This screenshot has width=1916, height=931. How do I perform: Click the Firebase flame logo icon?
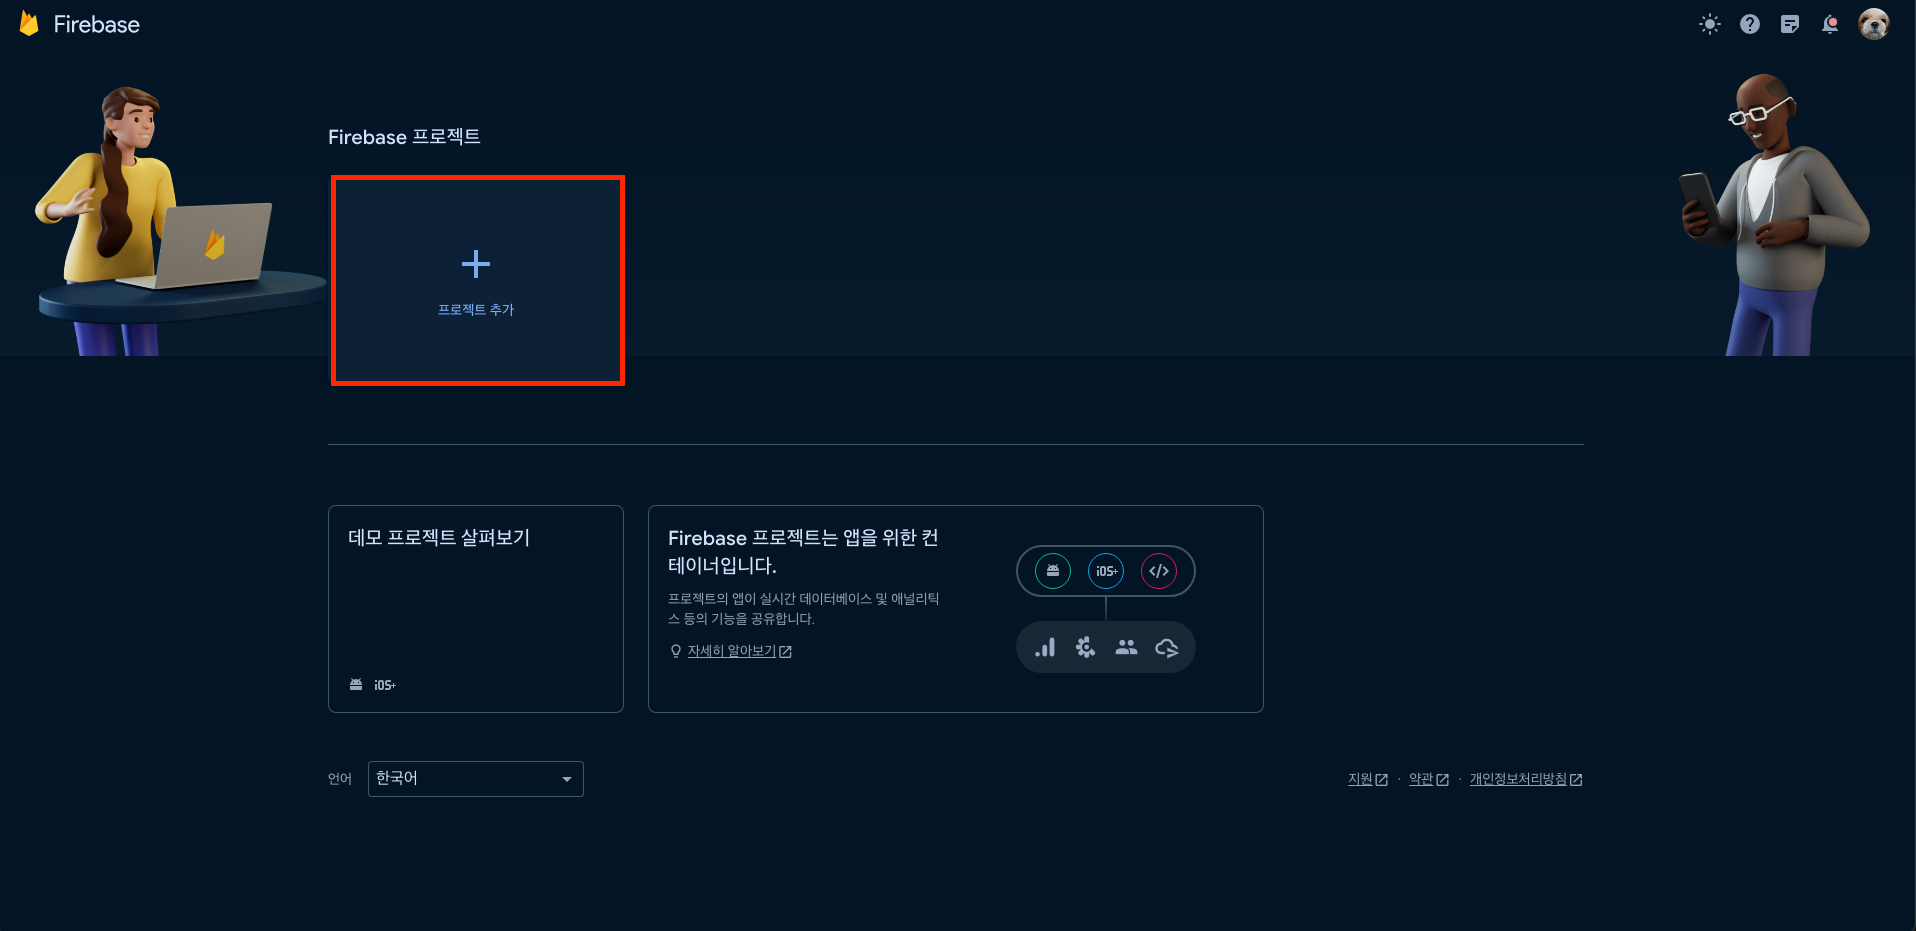coord(29,24)
